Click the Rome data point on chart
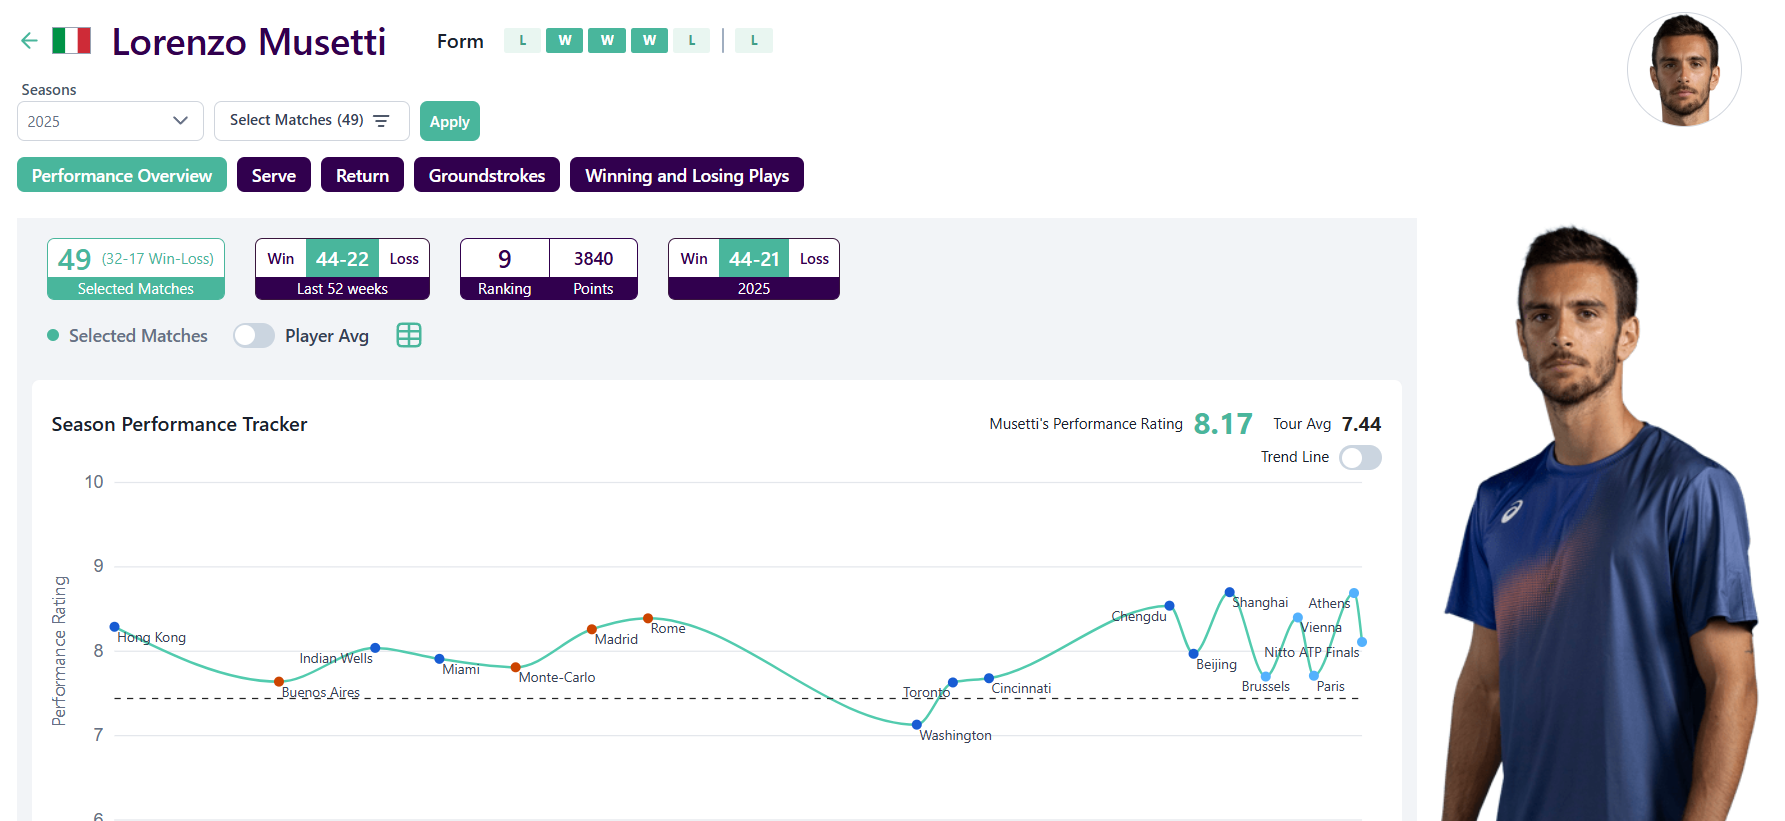The width and height of the screenshot is (1785, 821). [x=648, y=618]
